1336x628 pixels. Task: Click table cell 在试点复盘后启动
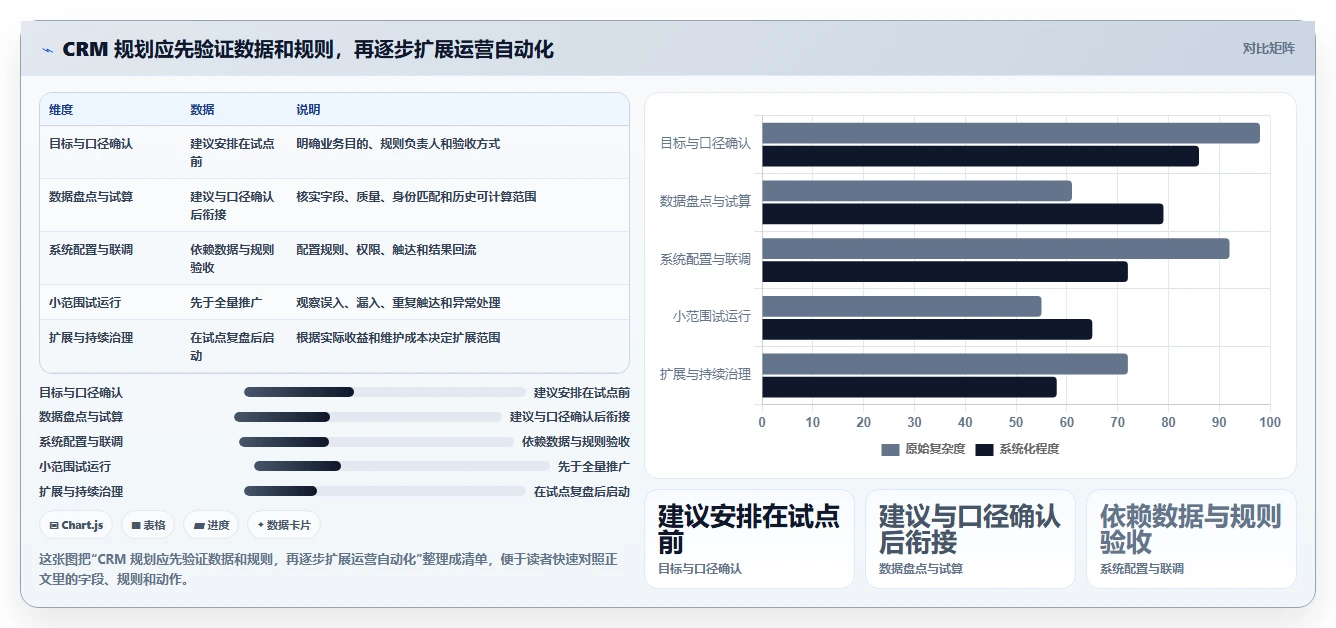[x=233, y=347]
